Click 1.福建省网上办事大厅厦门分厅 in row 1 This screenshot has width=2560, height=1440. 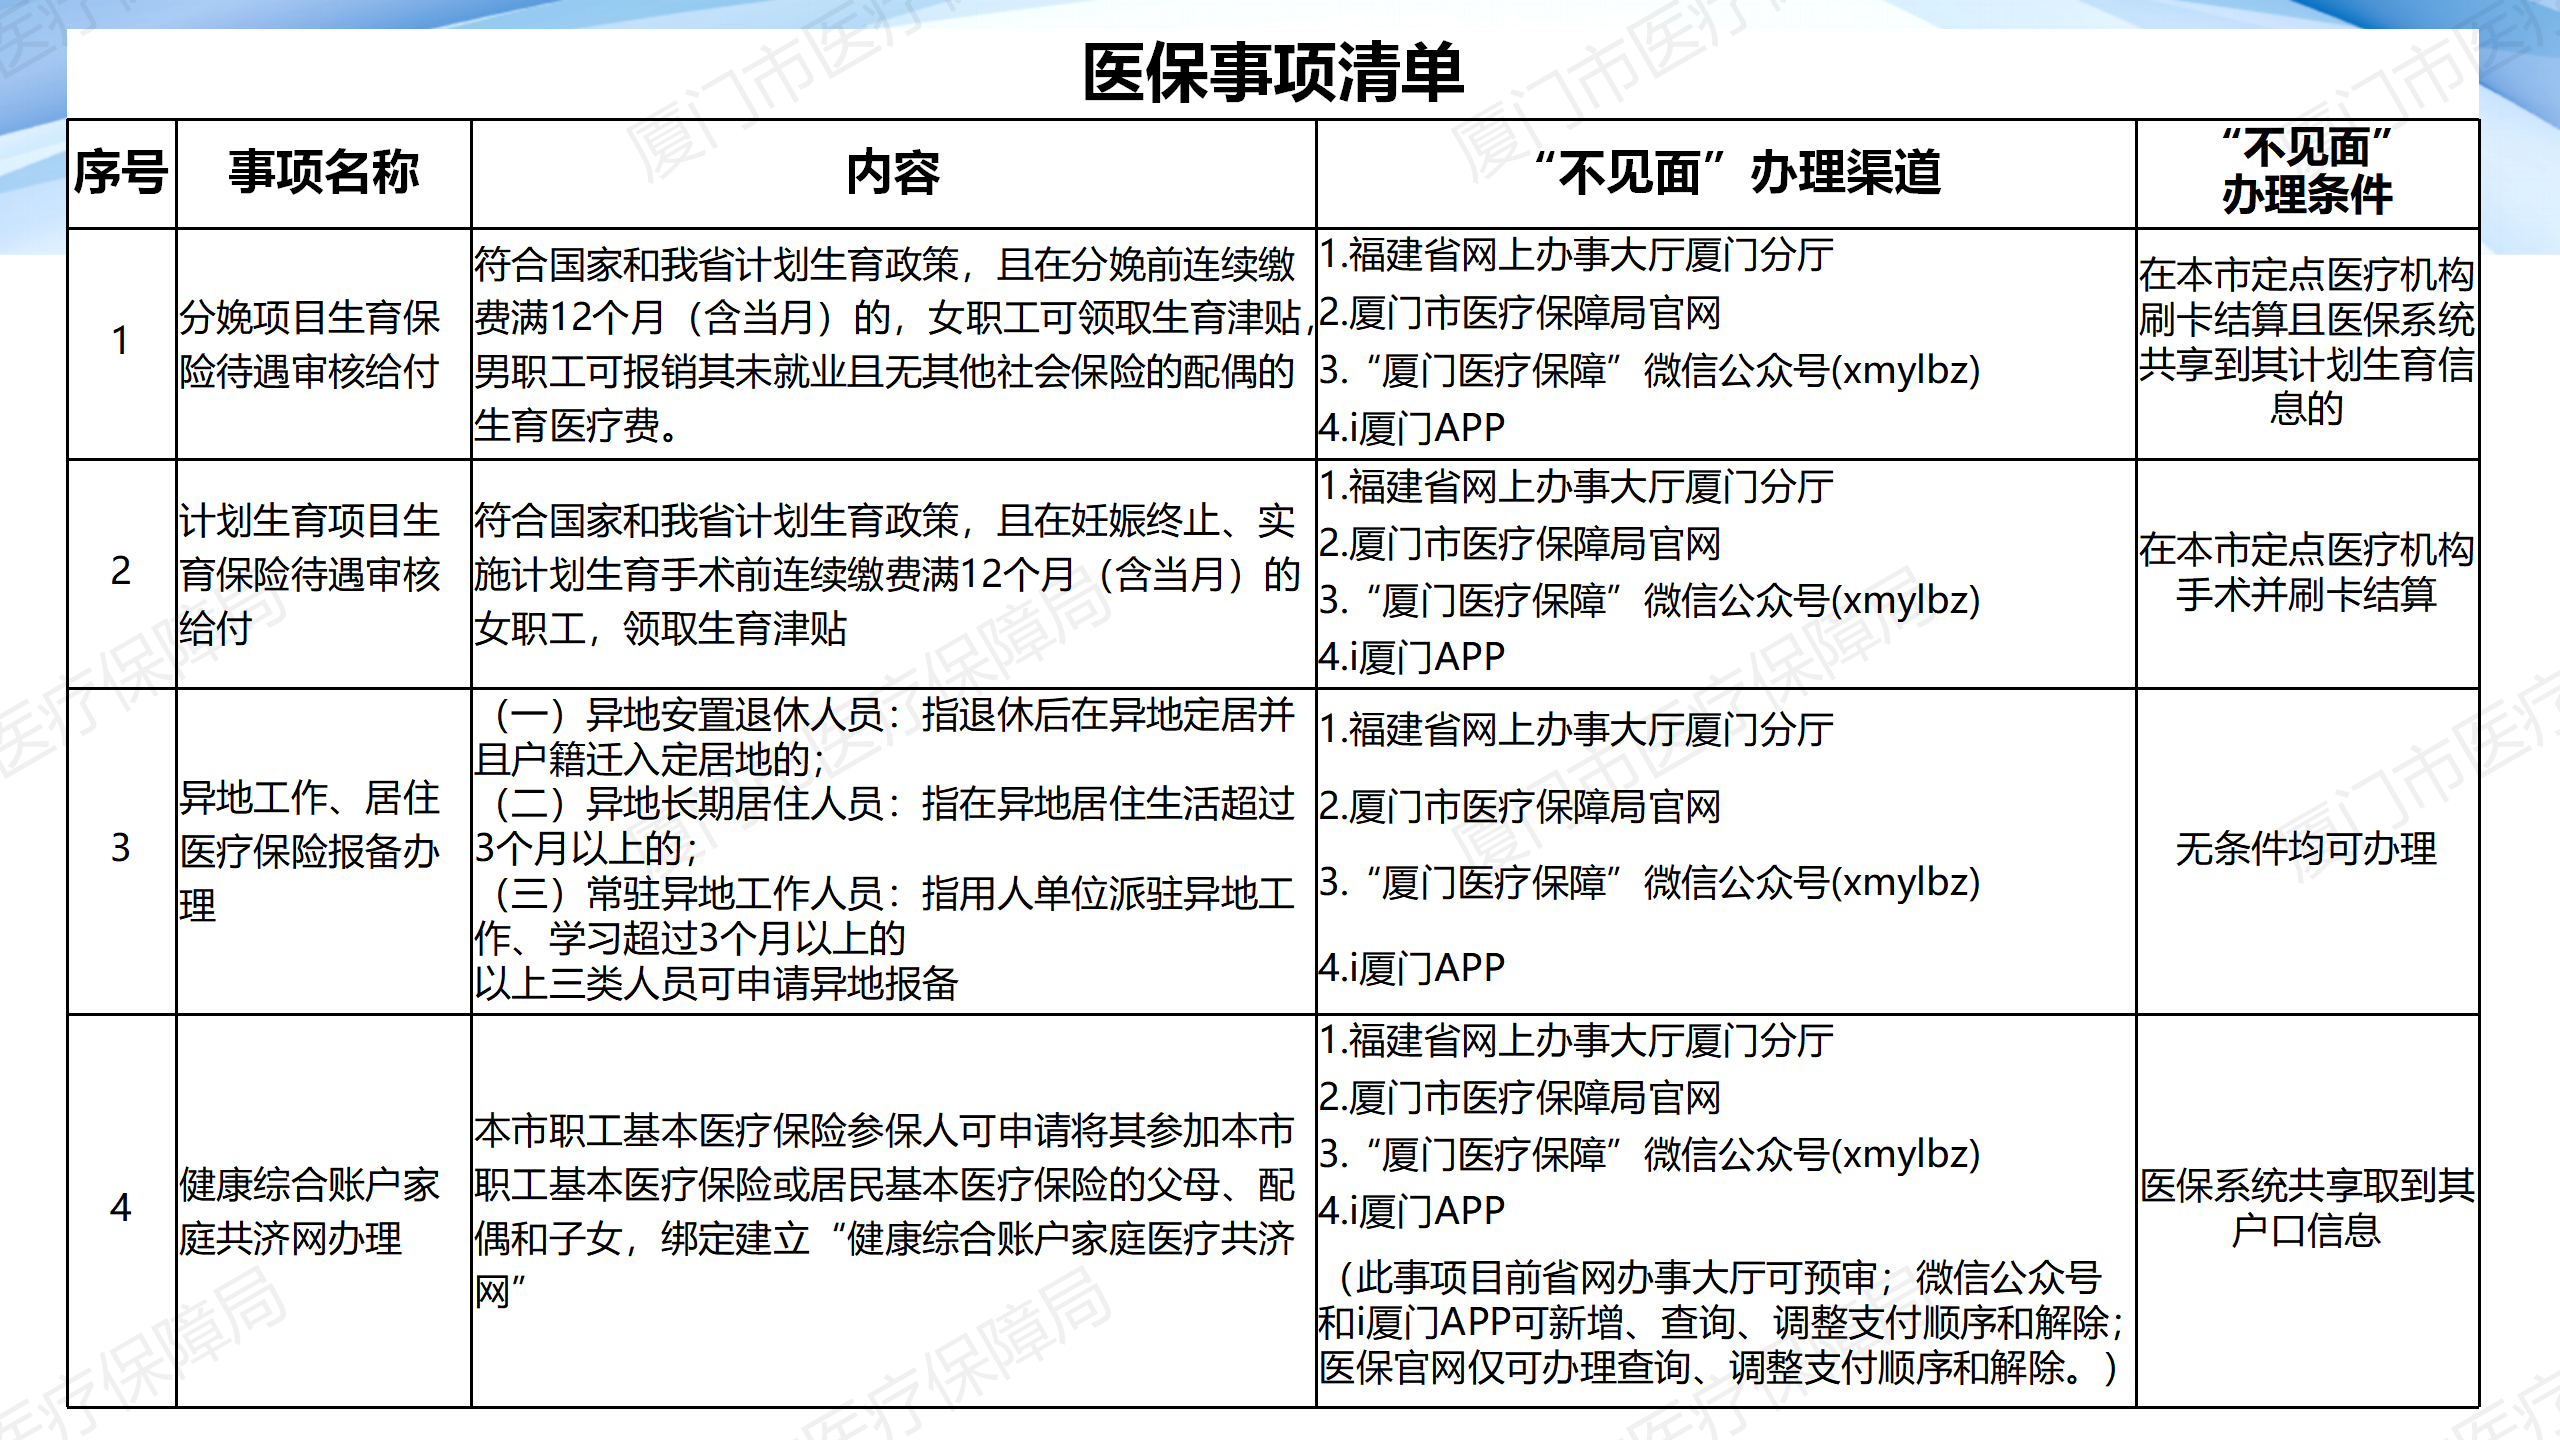[x=1576, y=256]
